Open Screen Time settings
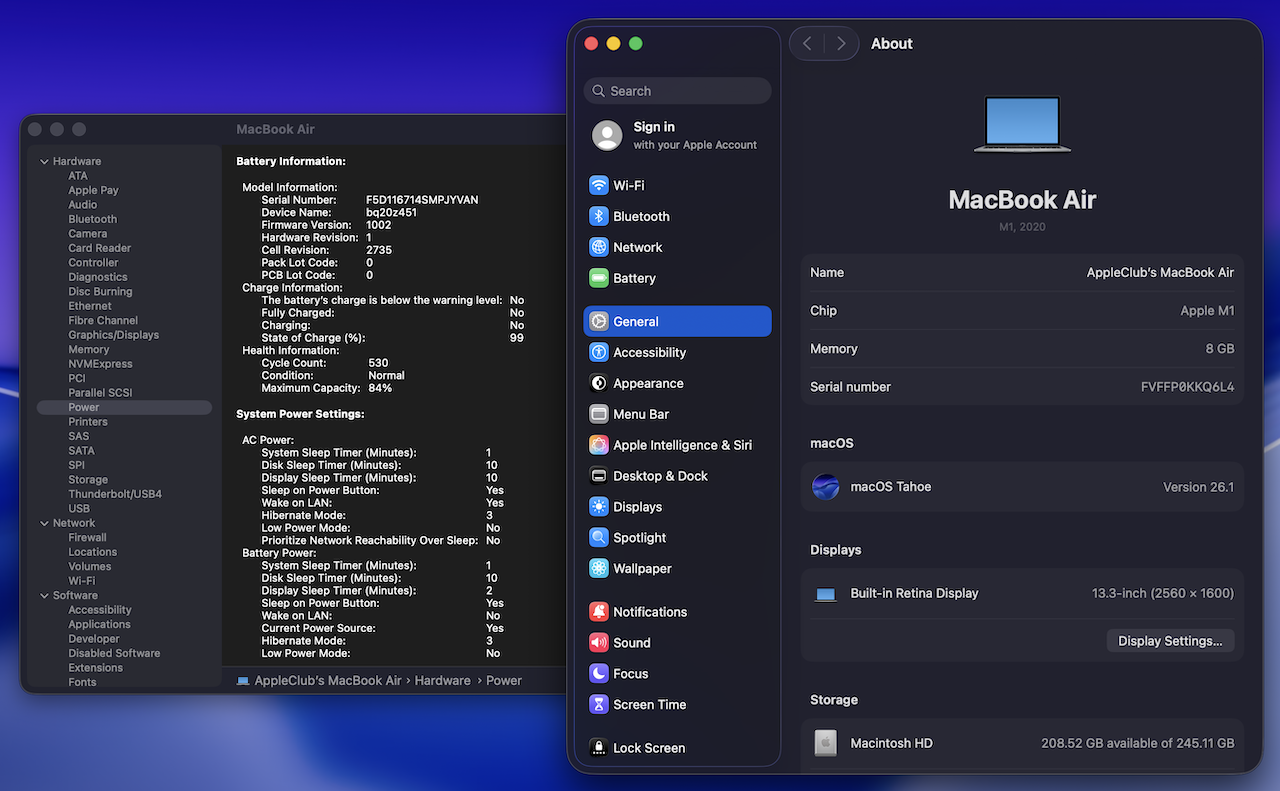 (x=649, y=705)
